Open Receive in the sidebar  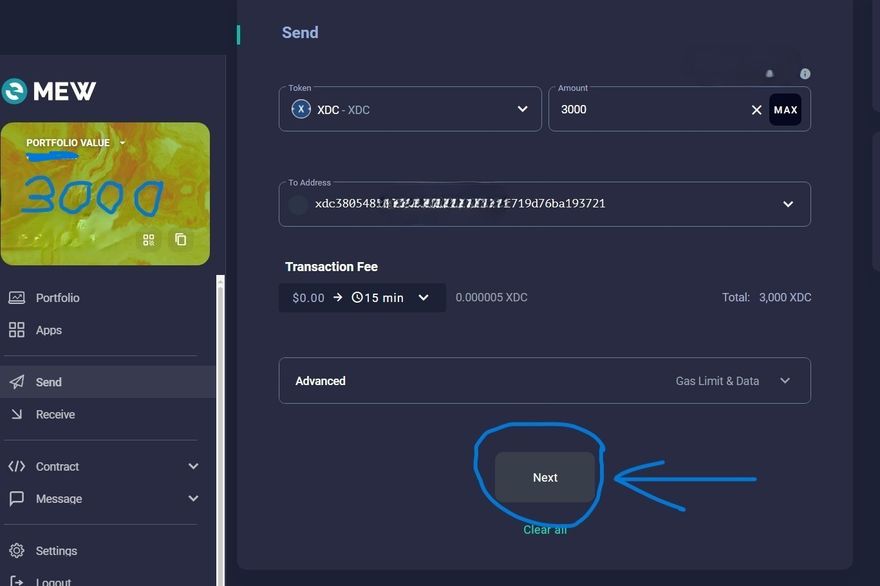coord(55,415)
